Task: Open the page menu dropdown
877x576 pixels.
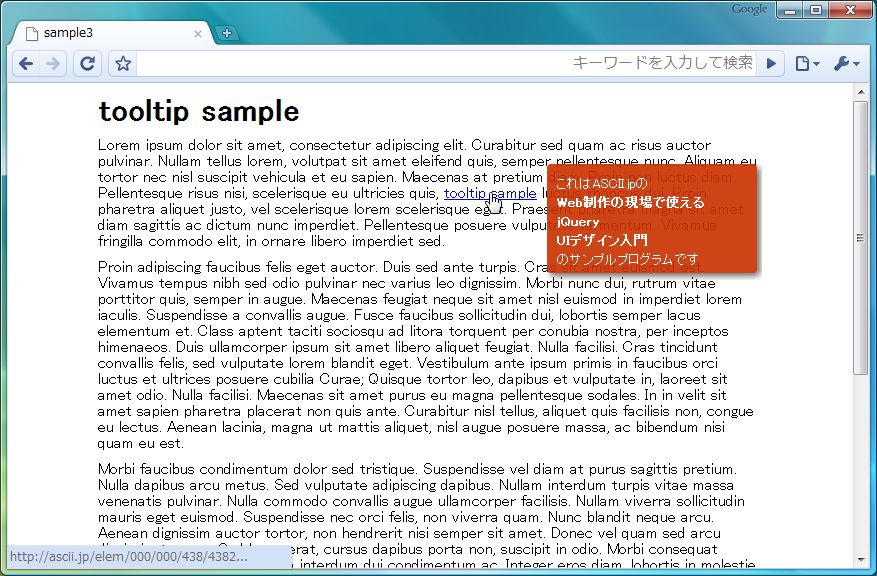Action: tap(807, 64)
